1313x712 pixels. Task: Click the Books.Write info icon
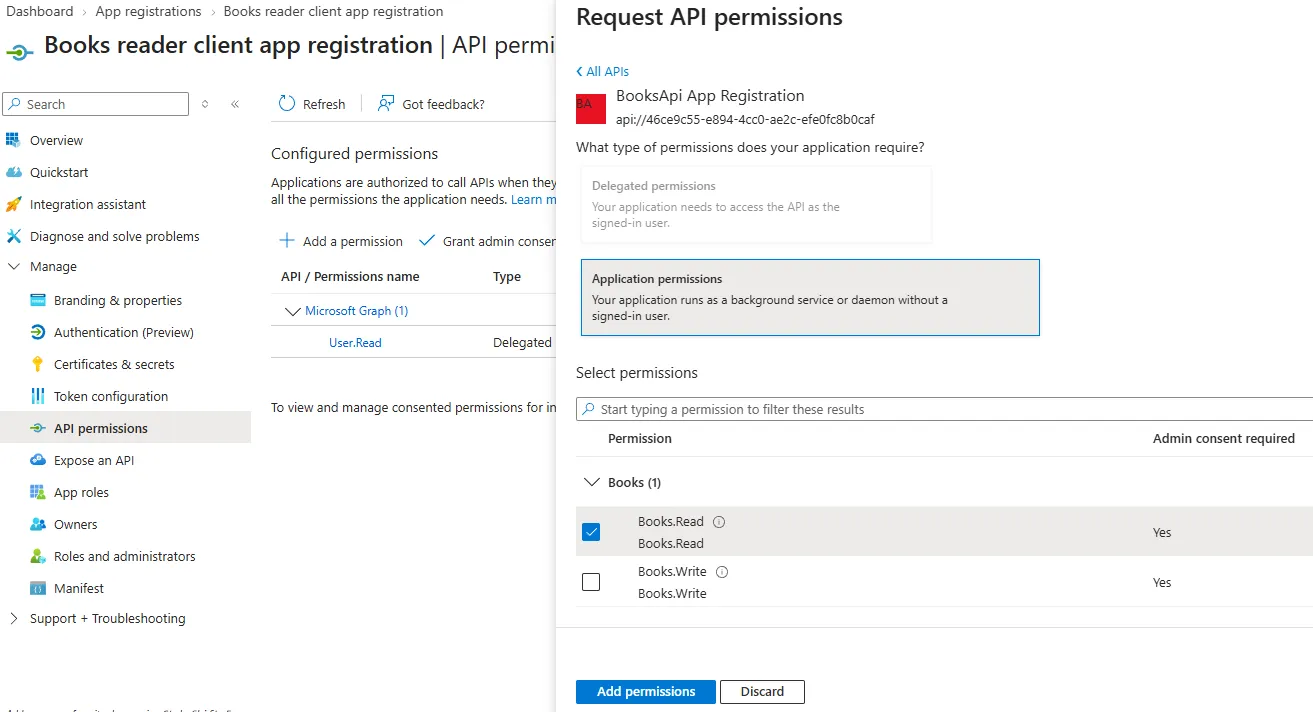[x=722, y=572]
